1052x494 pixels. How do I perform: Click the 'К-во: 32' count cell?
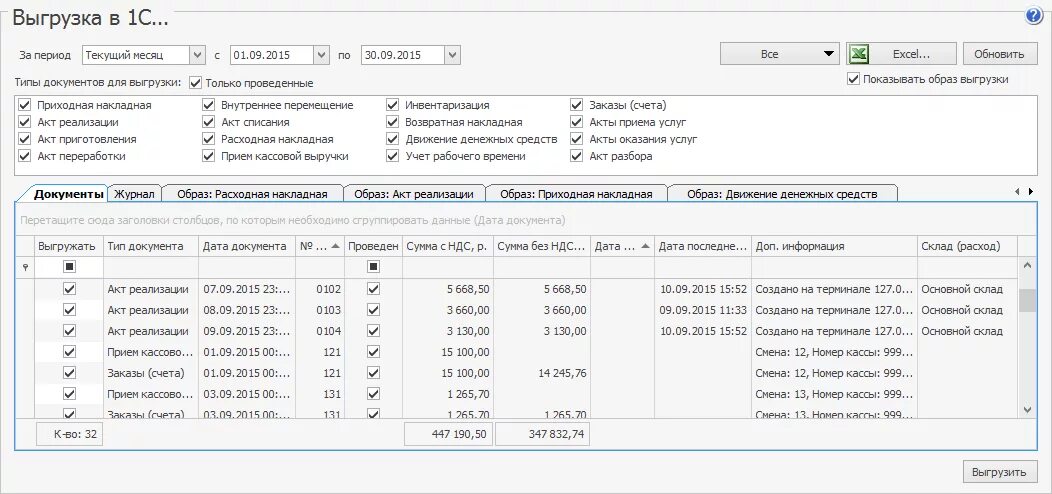[69, 434]
